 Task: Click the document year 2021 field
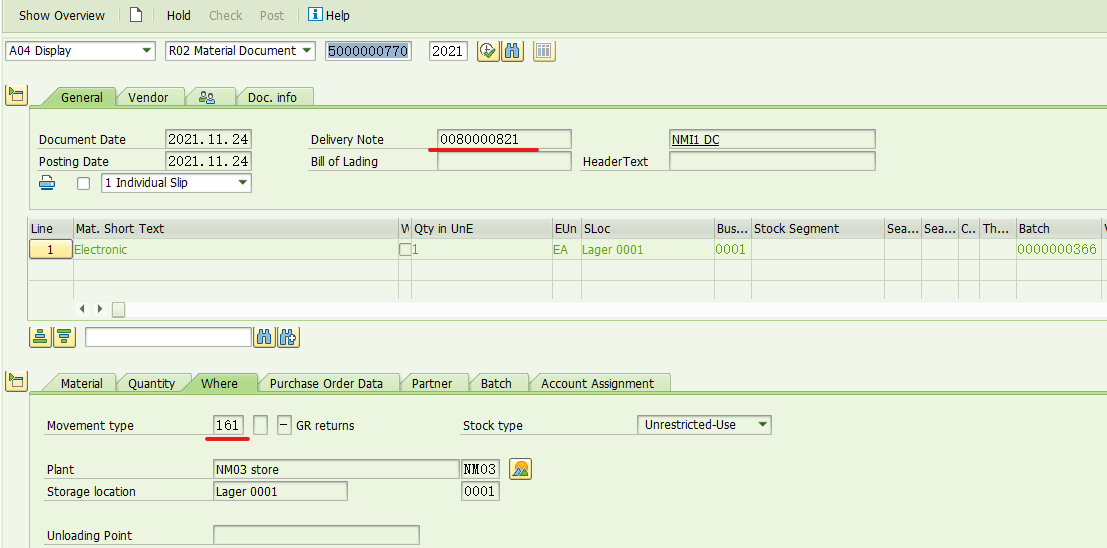coord(448,51)
